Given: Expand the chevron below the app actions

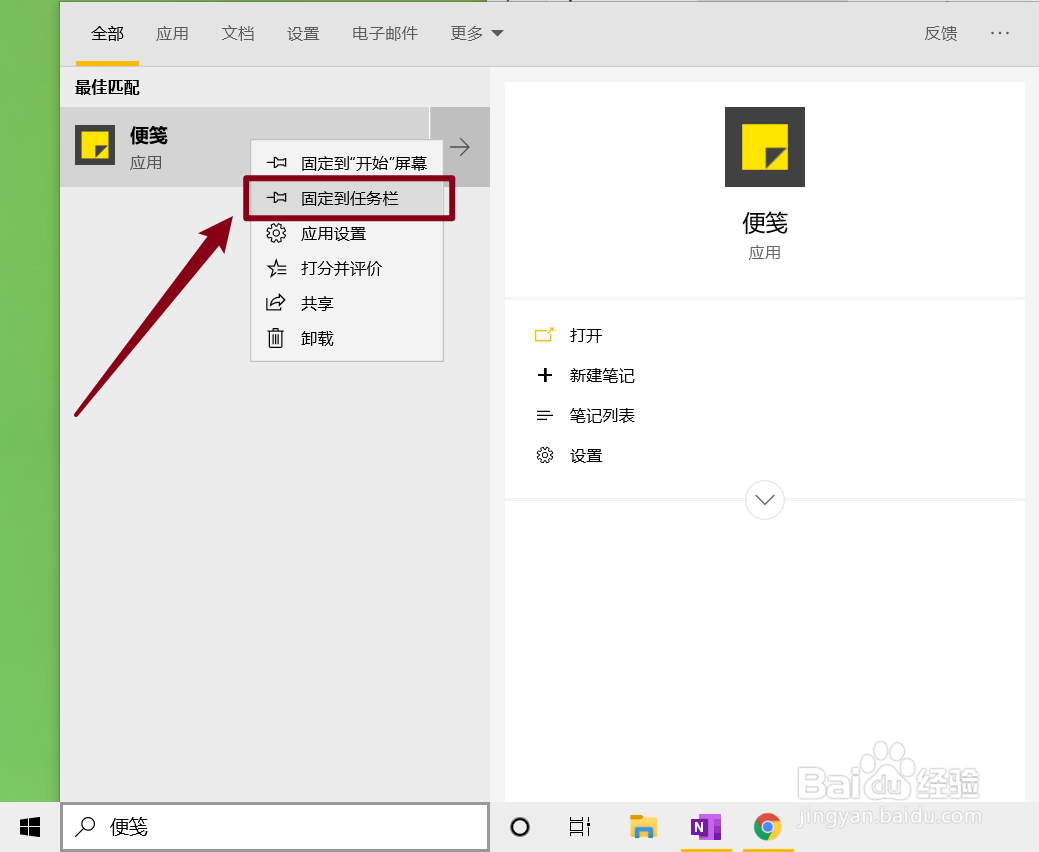Looking at the screenshot, I should point(764,499).
